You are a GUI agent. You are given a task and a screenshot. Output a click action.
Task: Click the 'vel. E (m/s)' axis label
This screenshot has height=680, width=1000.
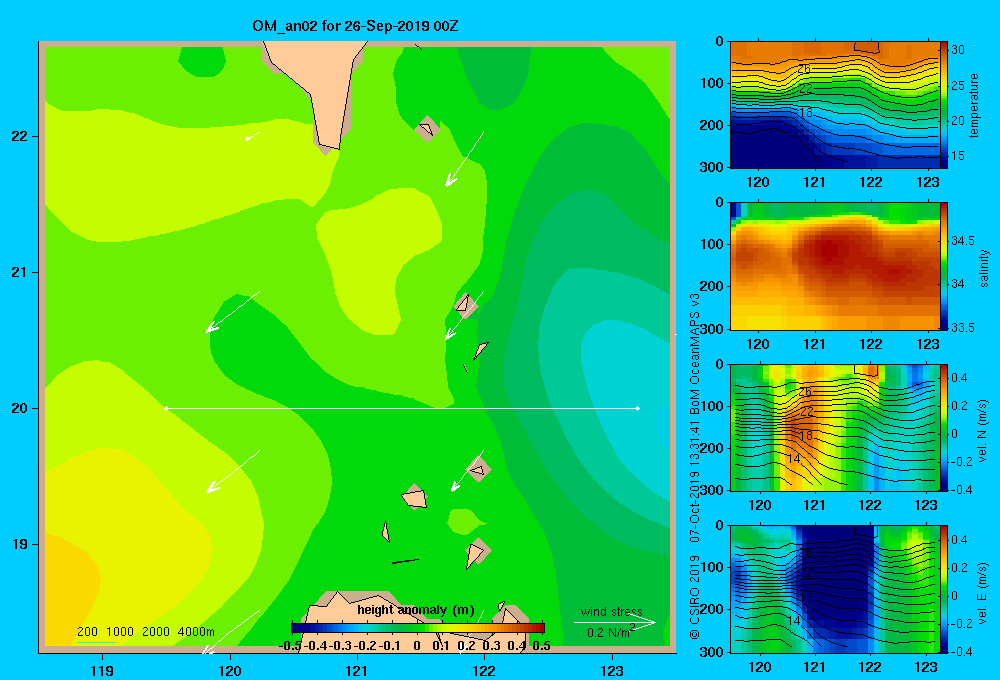click(x=983, y=592)
